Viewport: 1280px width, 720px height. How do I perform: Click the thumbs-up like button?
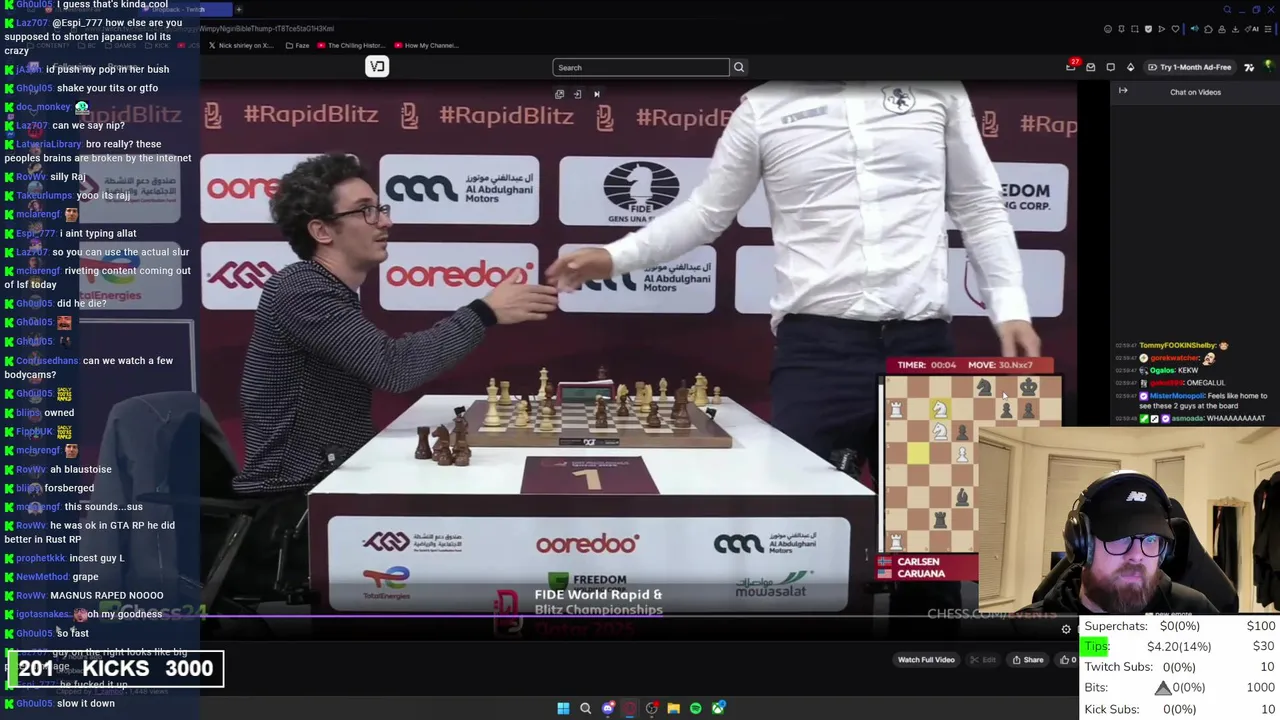(1068, 660)
